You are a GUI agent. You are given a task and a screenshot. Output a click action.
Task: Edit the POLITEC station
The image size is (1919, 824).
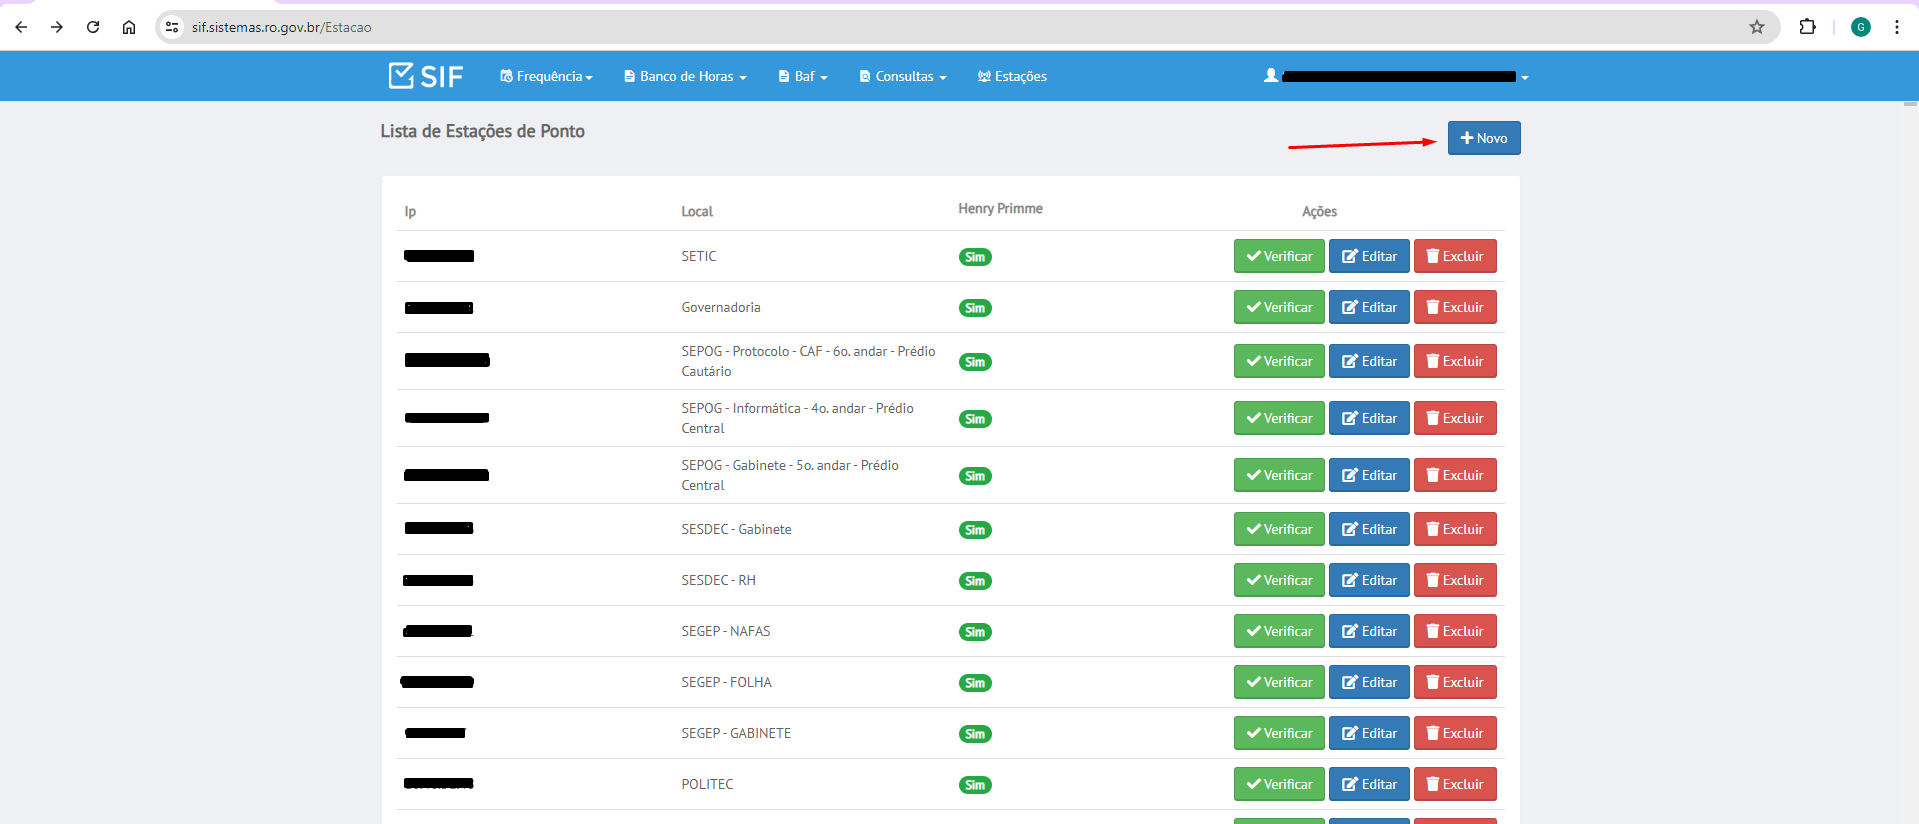click(1369, 784)
